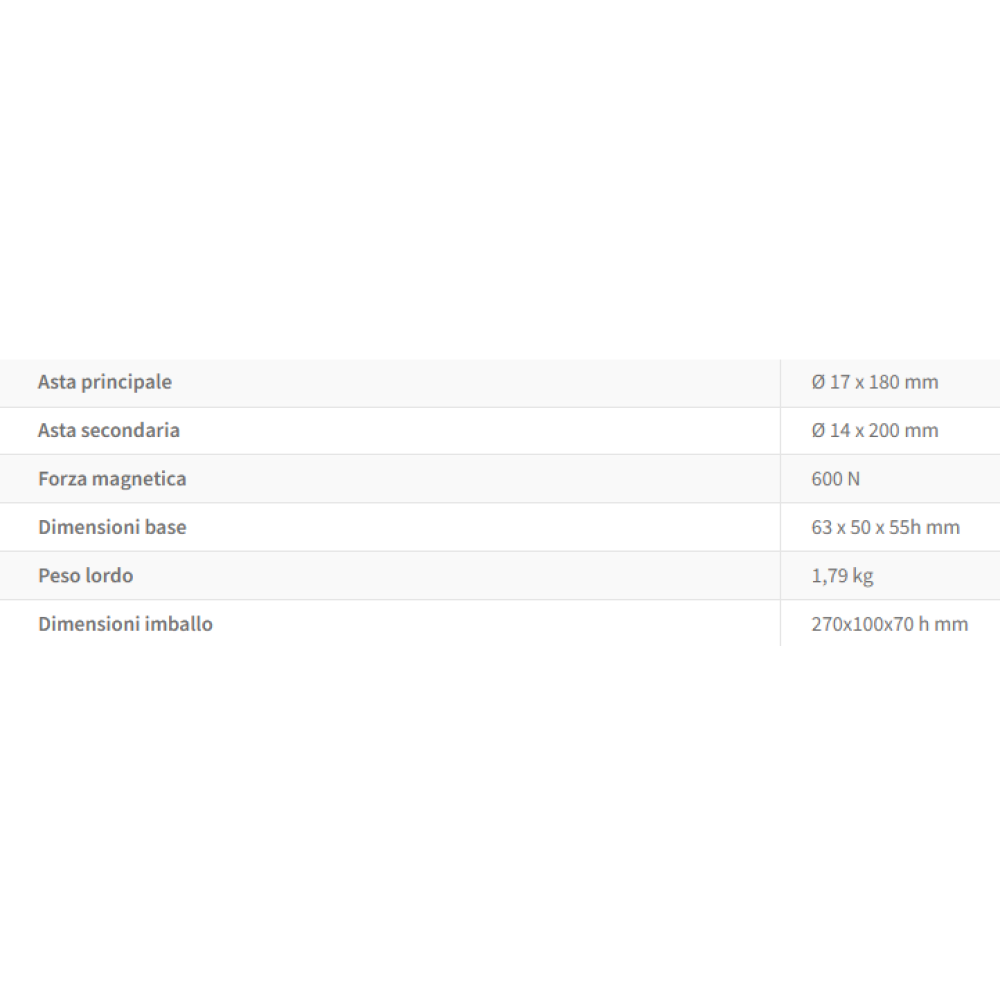Click the 'kg' unit in the weight value
This screenshot has height=1000, width=1000.
click(862, 577)
